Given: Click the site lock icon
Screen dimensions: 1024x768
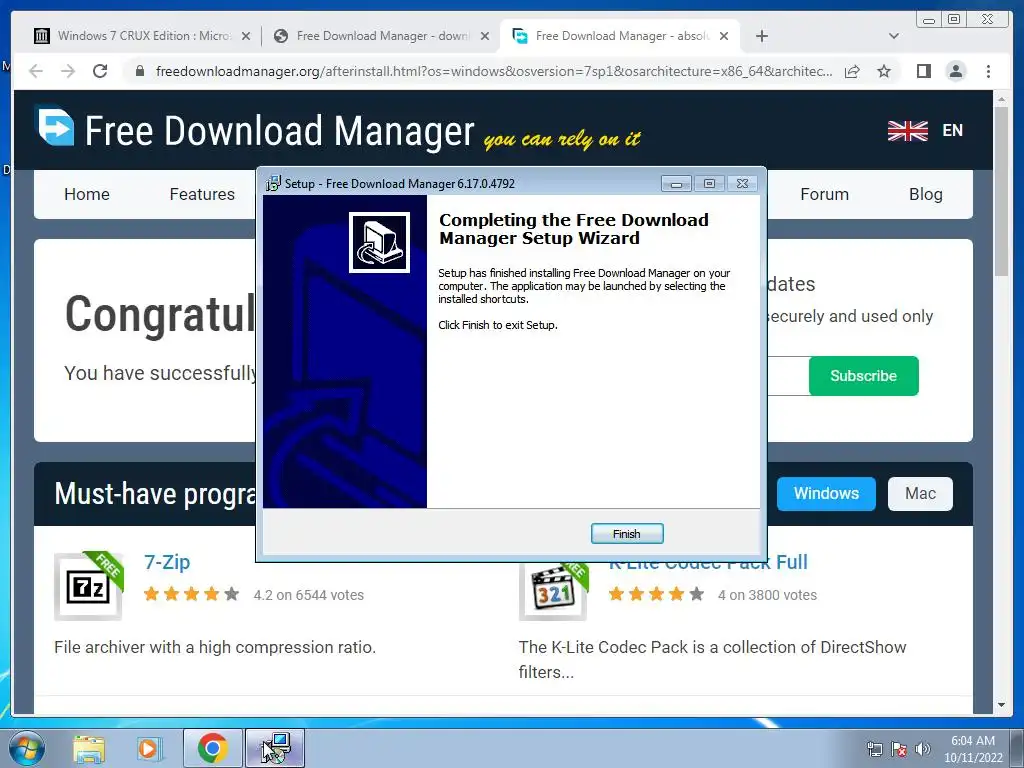Looking at the screenshot, I should tap(139, 71).
